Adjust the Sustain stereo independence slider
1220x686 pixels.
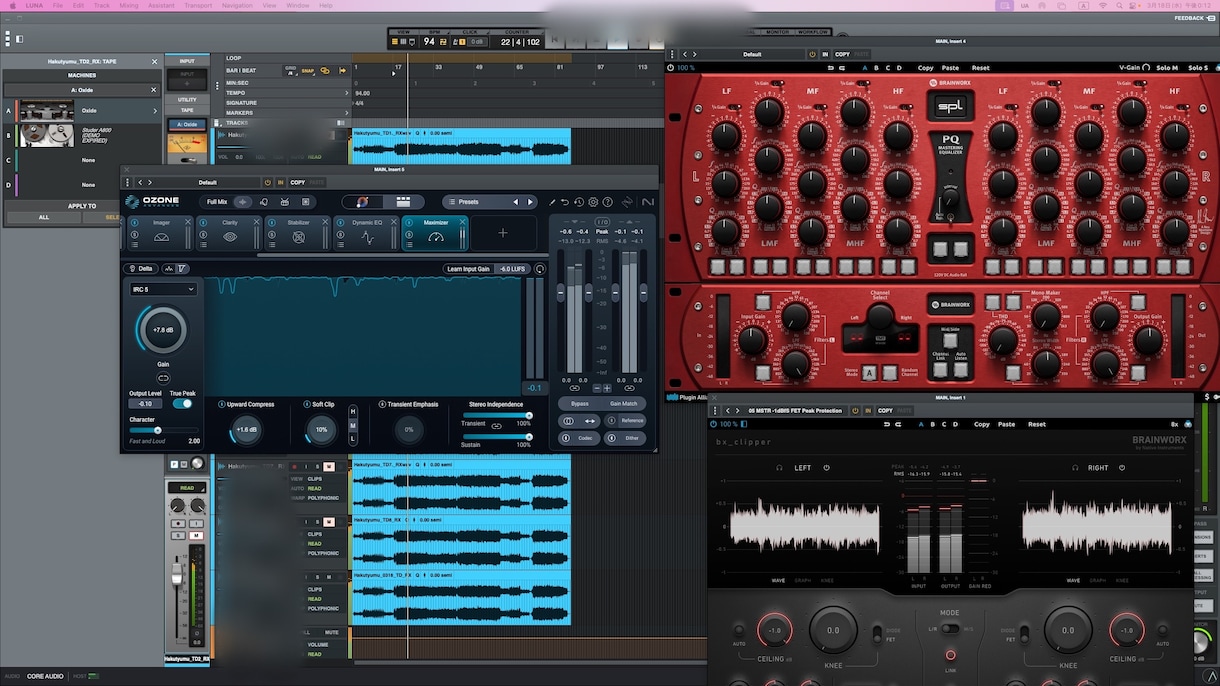[x=497, y=437]
